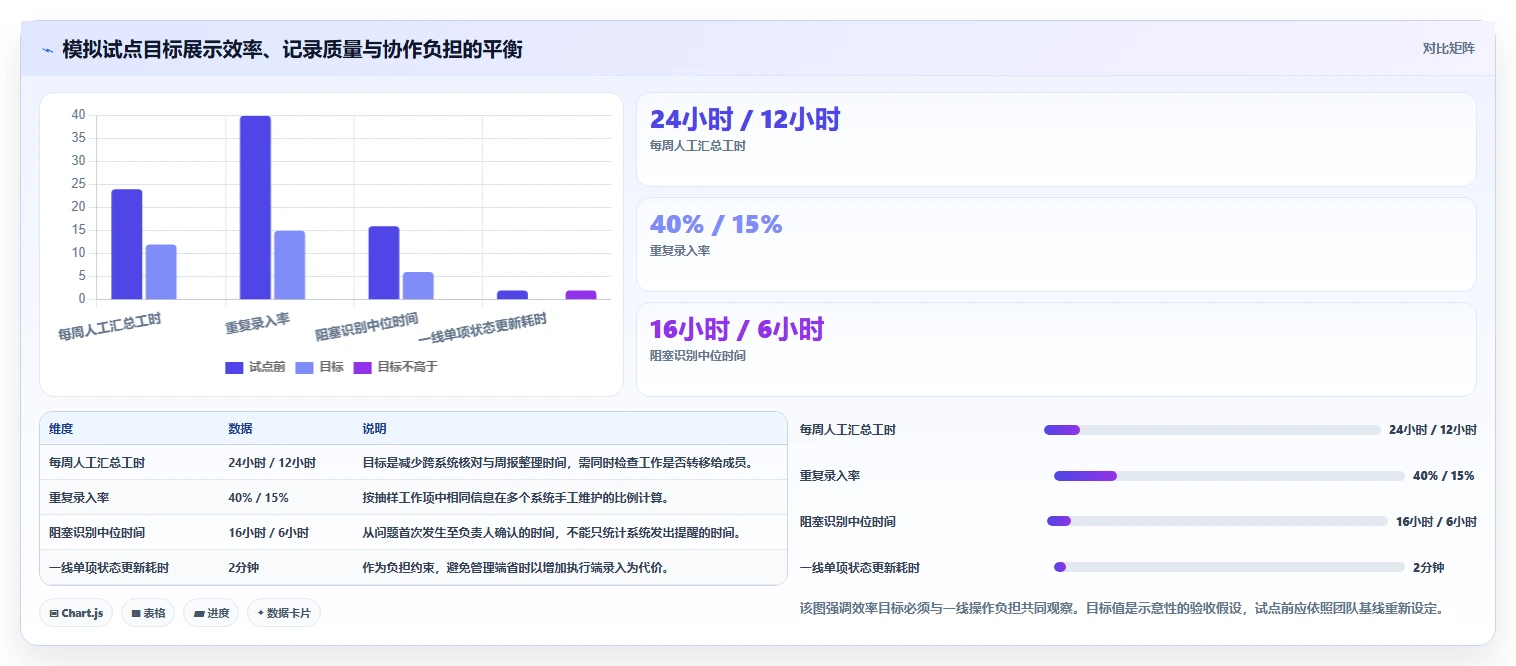Image resolution: width=1516 pixels, height=666 pixels.
Task: Click the lightning icon beside the page title
Action: point(47,50)
